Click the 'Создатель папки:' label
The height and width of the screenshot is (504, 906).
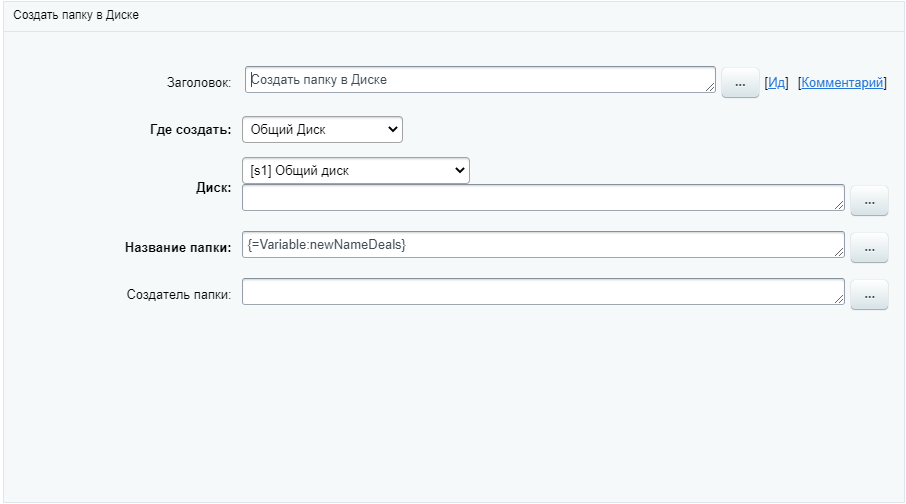[x=179, y=294]
